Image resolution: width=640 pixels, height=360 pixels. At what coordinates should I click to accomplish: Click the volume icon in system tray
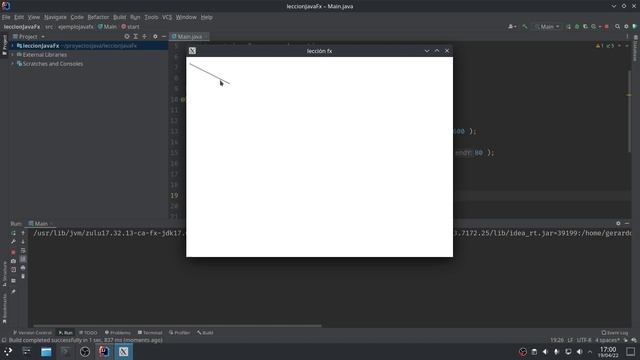point(580,351)
